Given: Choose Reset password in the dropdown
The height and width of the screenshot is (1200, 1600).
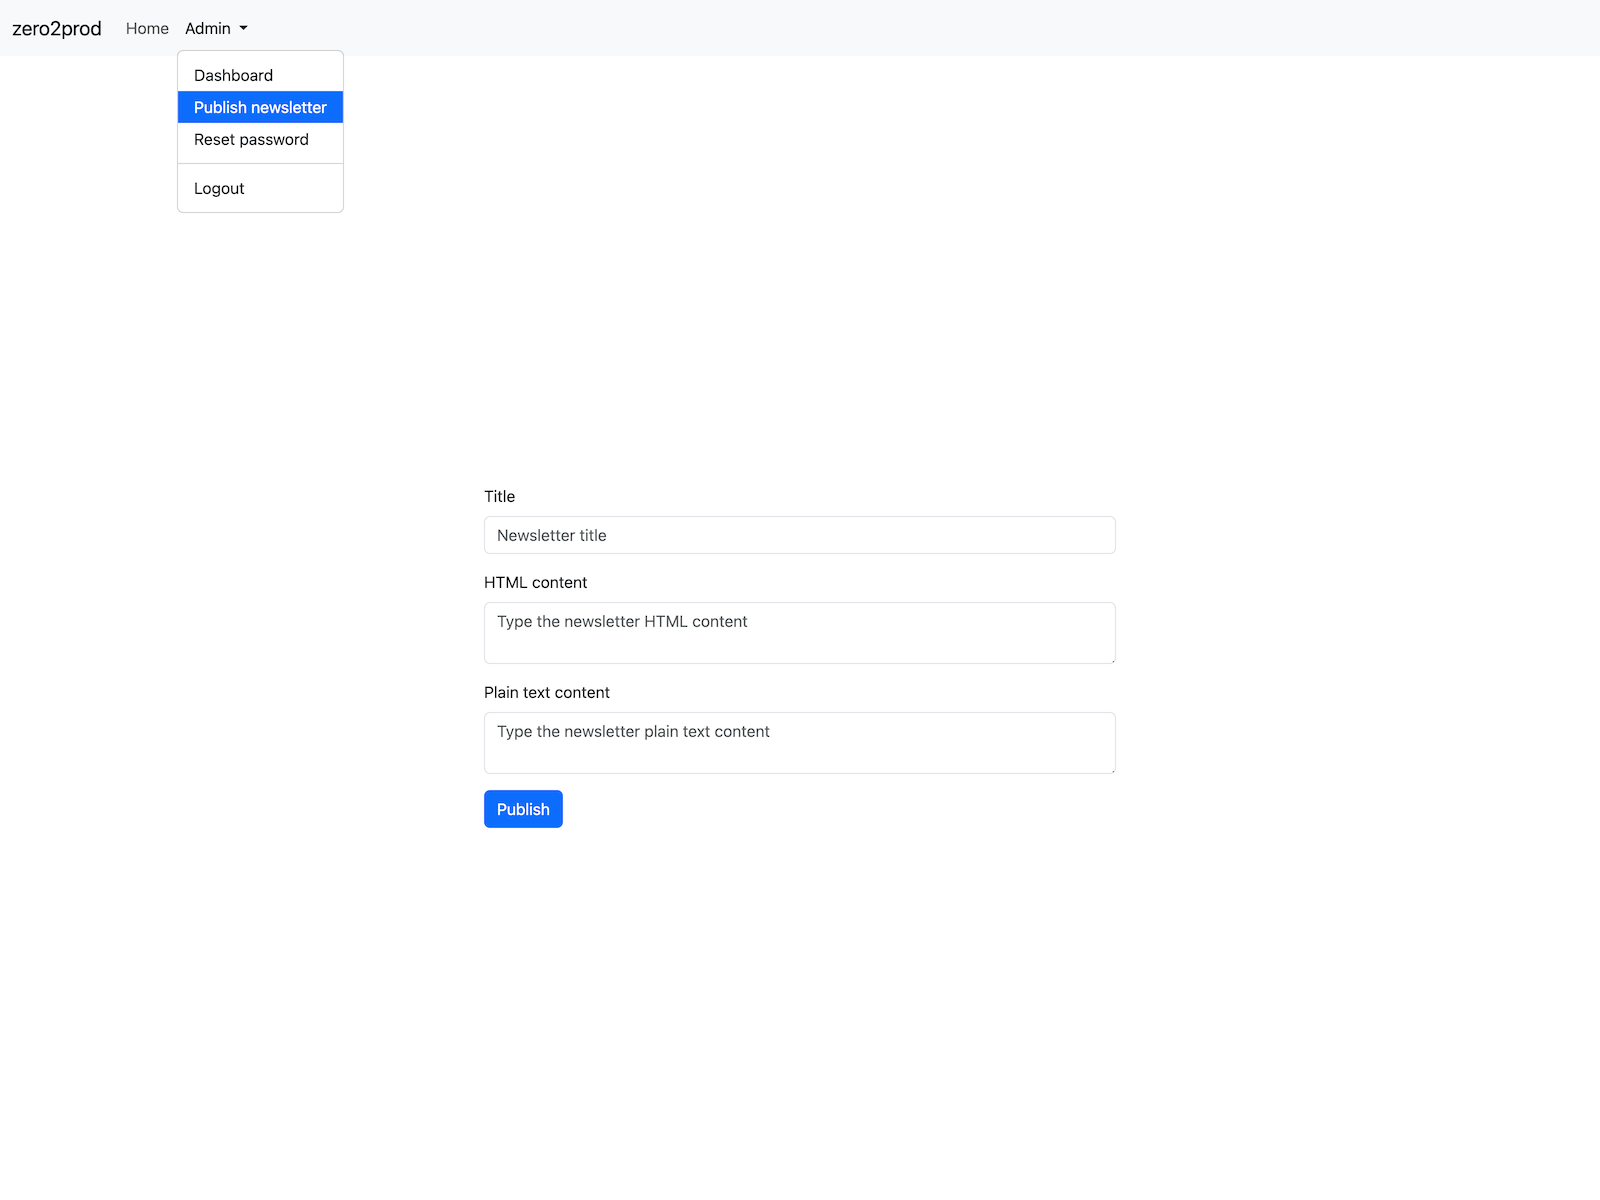Looking at the screenshot, I should pyautogui.click(x=251, y=139).
